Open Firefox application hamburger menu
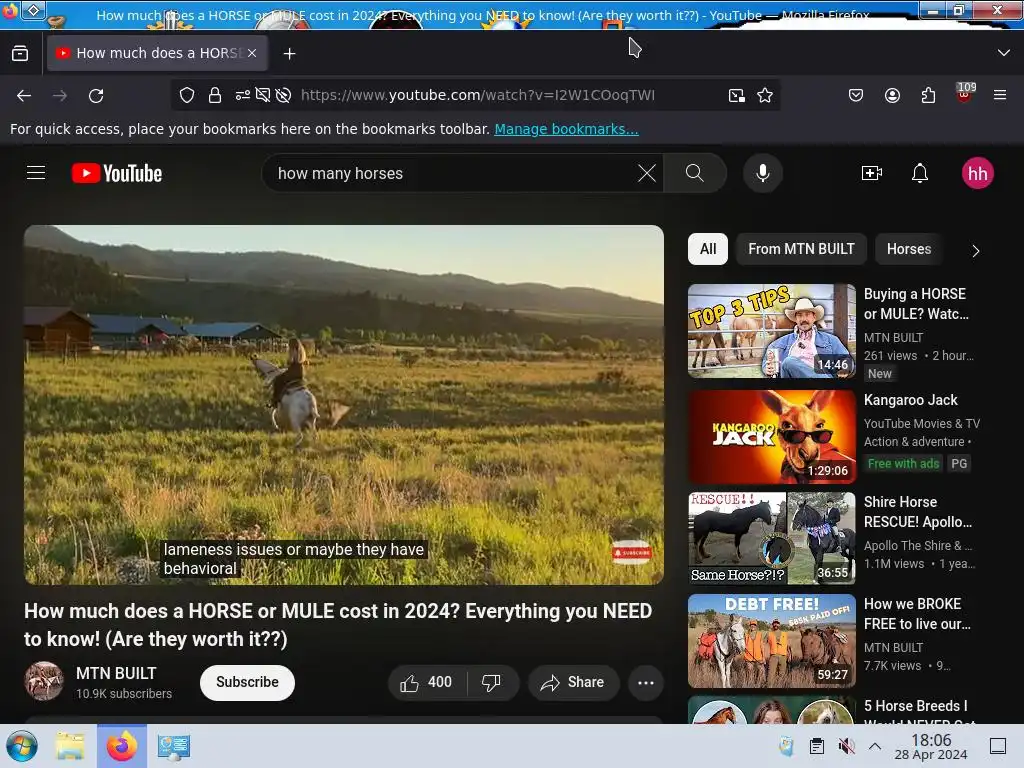1024x768 pixels. click(1000, 95)
